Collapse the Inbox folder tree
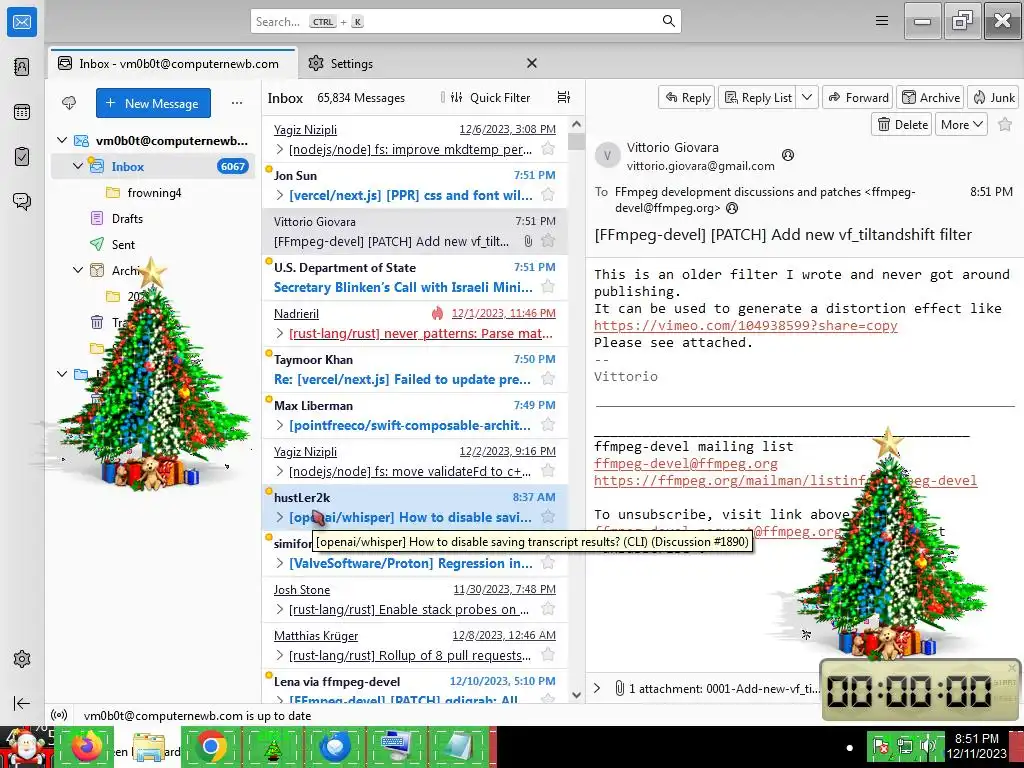Viewport: 1024px width, 768px height. click(x=78, y=166)
